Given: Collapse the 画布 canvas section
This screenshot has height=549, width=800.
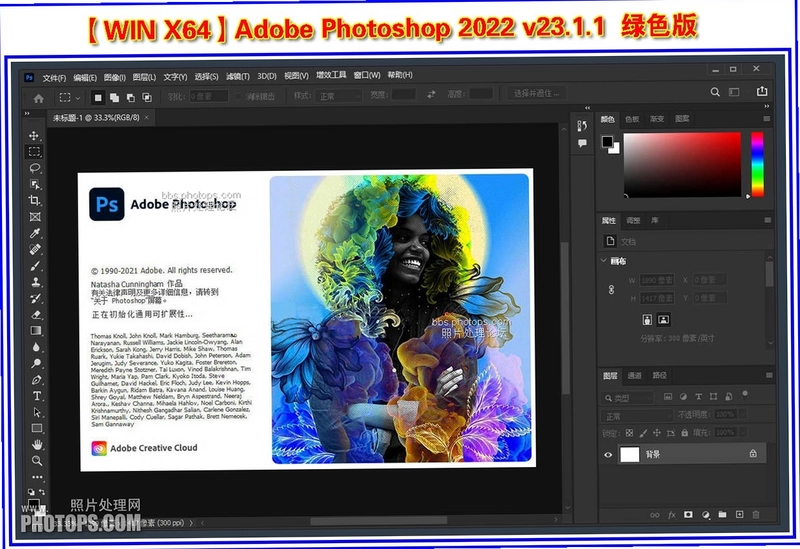Looking at the screenshot, I should [604, 260].
